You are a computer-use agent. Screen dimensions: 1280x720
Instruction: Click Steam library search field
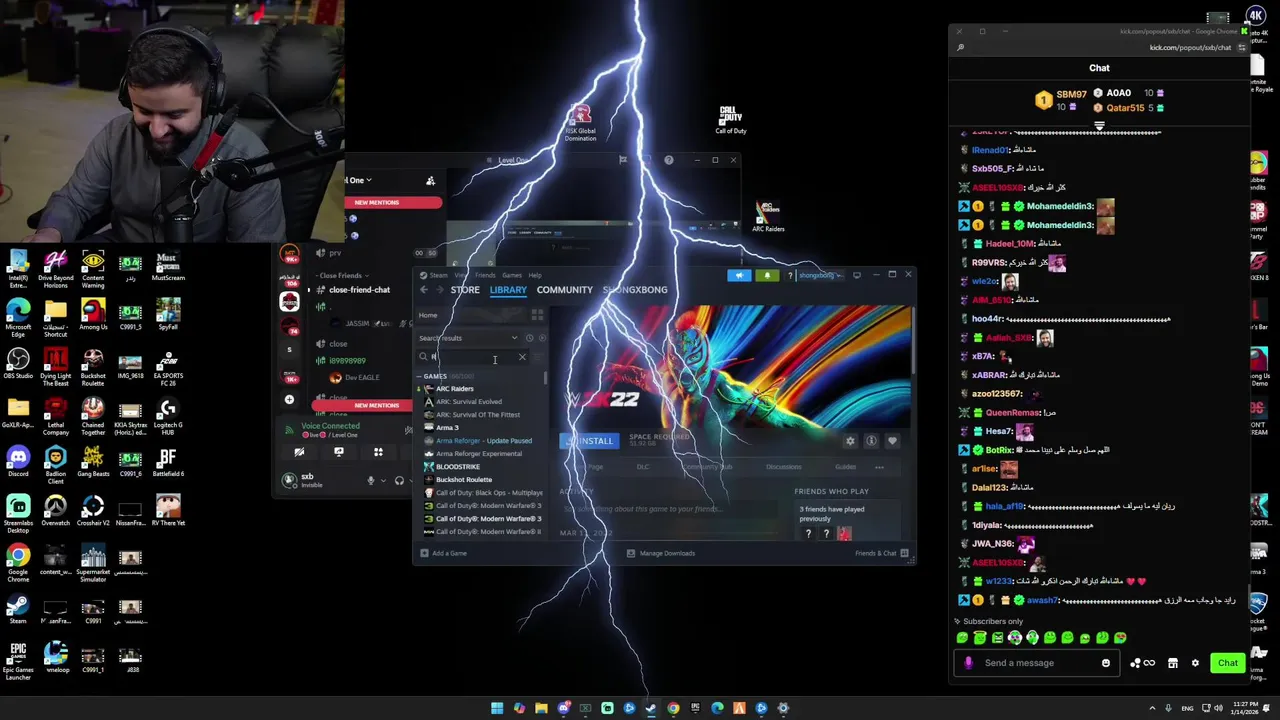pos(470,357)
